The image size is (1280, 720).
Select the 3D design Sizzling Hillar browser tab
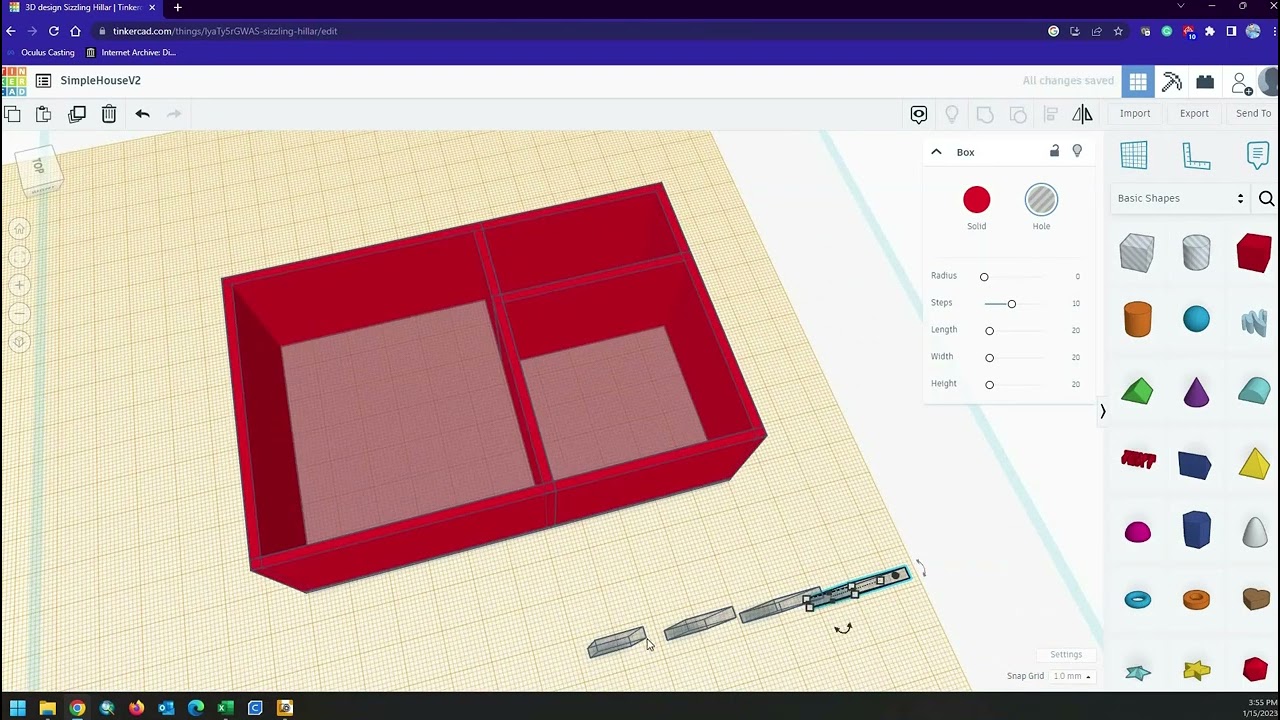coord(82,8)
